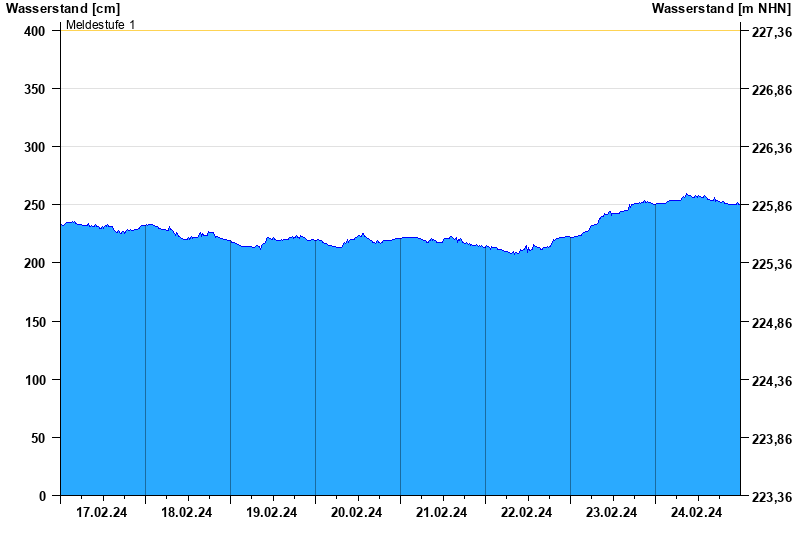Click the Wasserstand [cm] axis title
Screen dimensions: 800x550
click(x=62, y=8)
